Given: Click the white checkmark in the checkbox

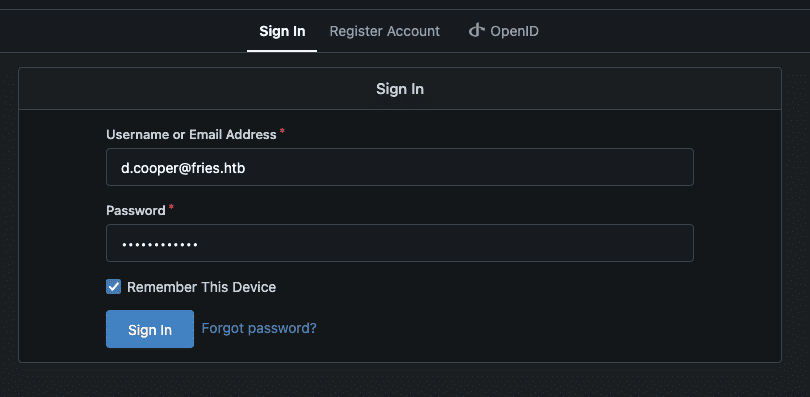Looking at the screenshot, I should (113, 287).
